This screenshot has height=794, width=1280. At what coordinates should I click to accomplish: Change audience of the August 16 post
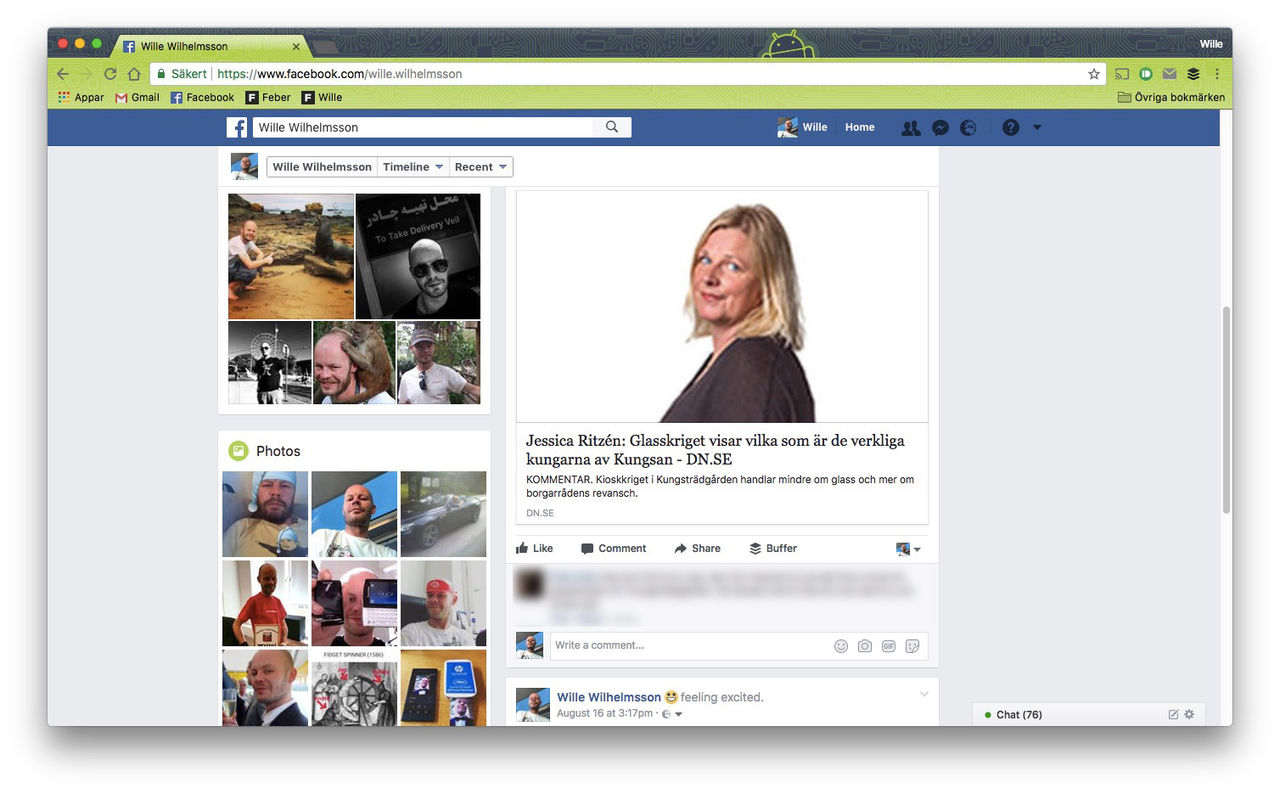click(673, 714)
